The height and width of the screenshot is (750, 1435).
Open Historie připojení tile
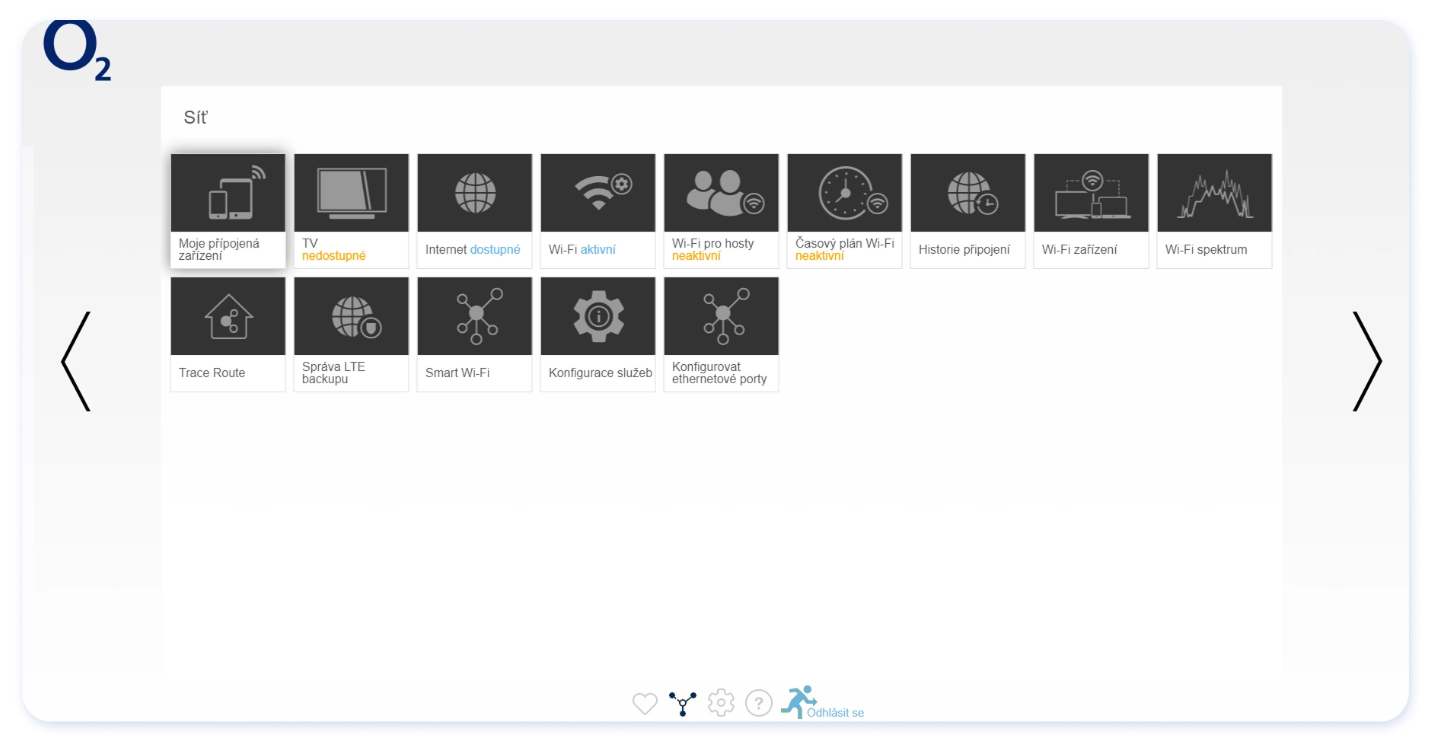(967, 210)
